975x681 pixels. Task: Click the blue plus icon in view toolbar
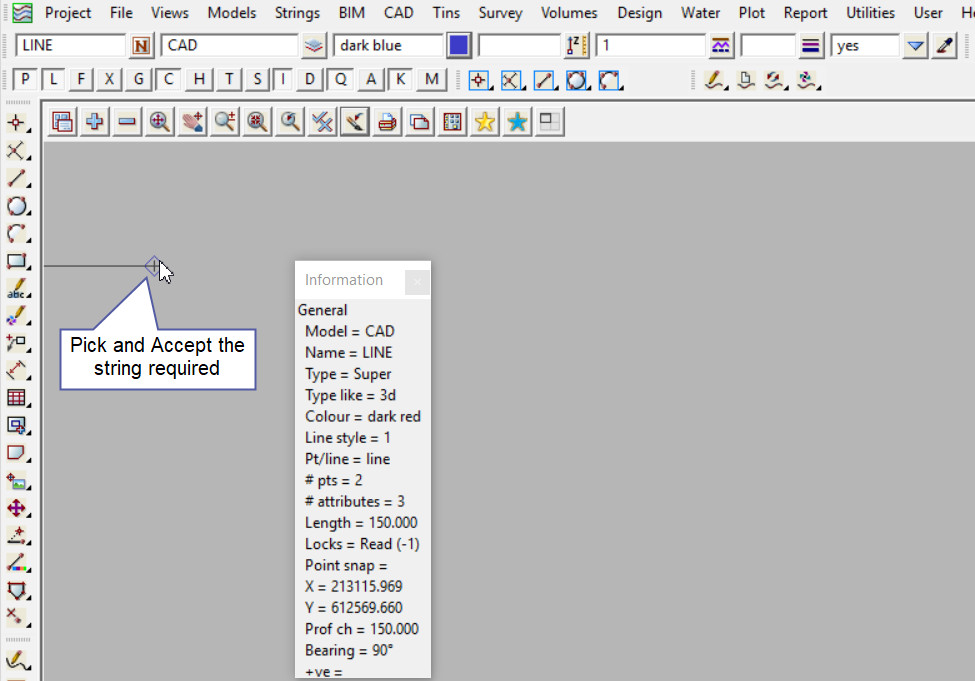point(95,122)
